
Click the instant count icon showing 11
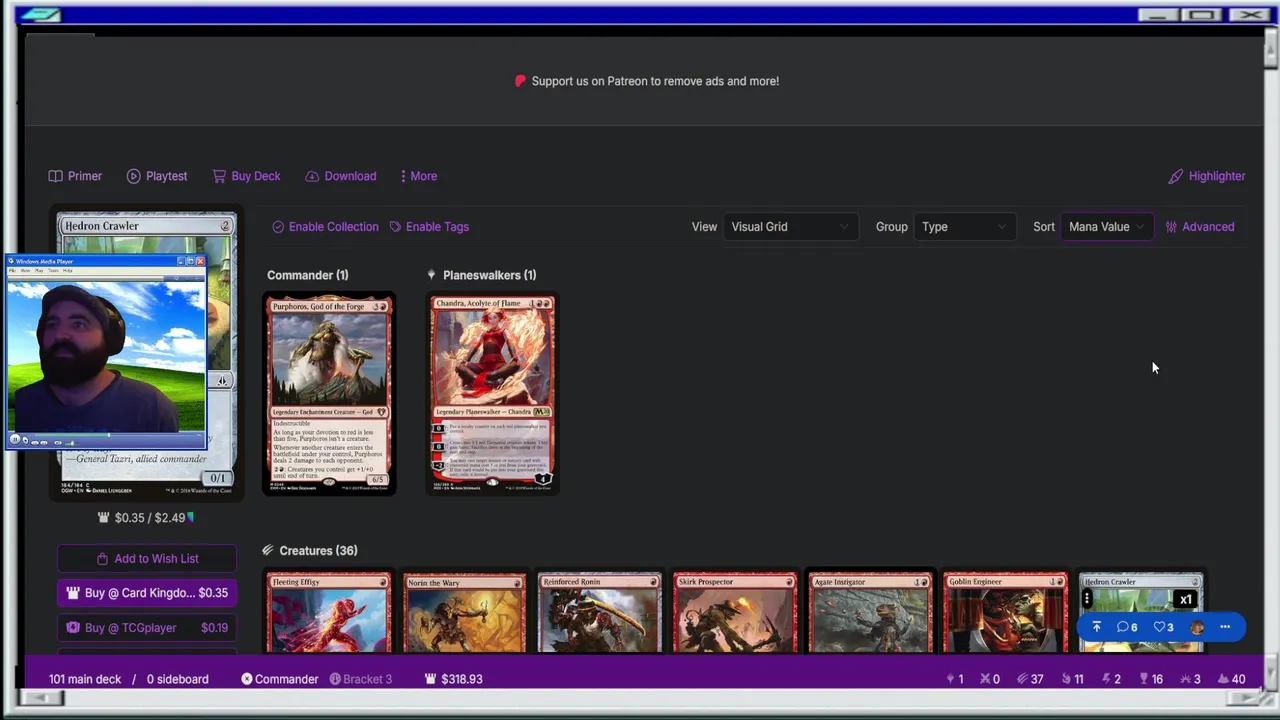(1072, 679)
